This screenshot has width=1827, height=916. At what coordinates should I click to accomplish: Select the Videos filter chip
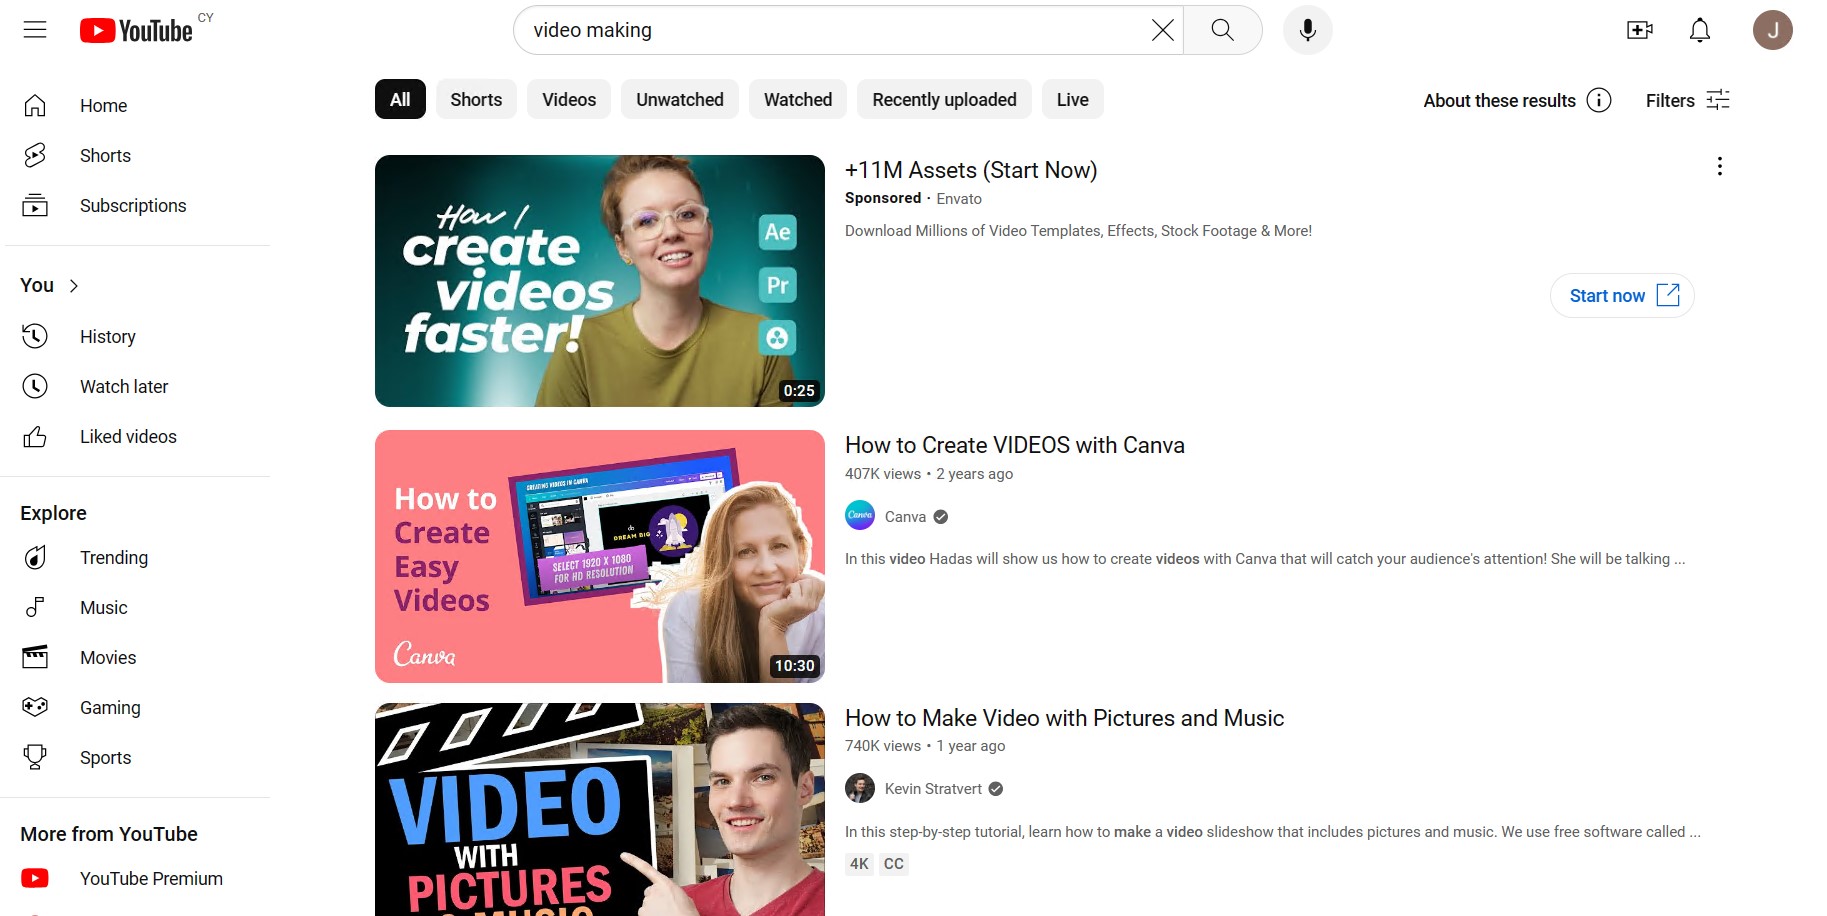click(x=569, y=99)
